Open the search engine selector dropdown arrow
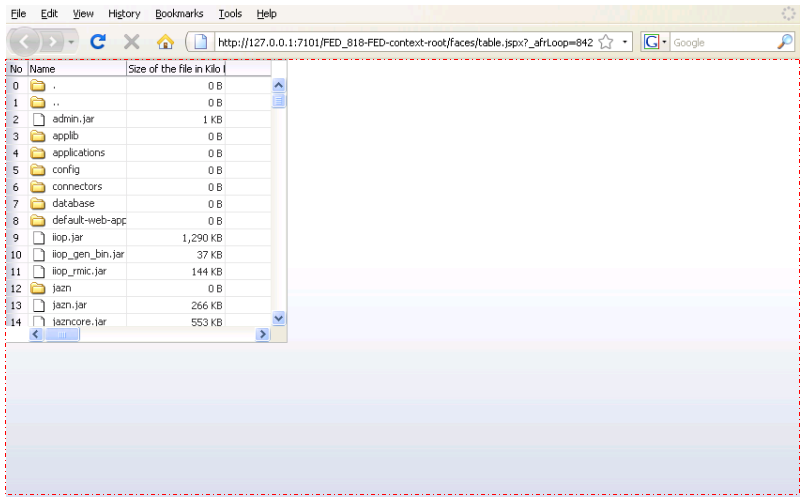Screen dimensions: 805x498 click(x=664, y=42)
